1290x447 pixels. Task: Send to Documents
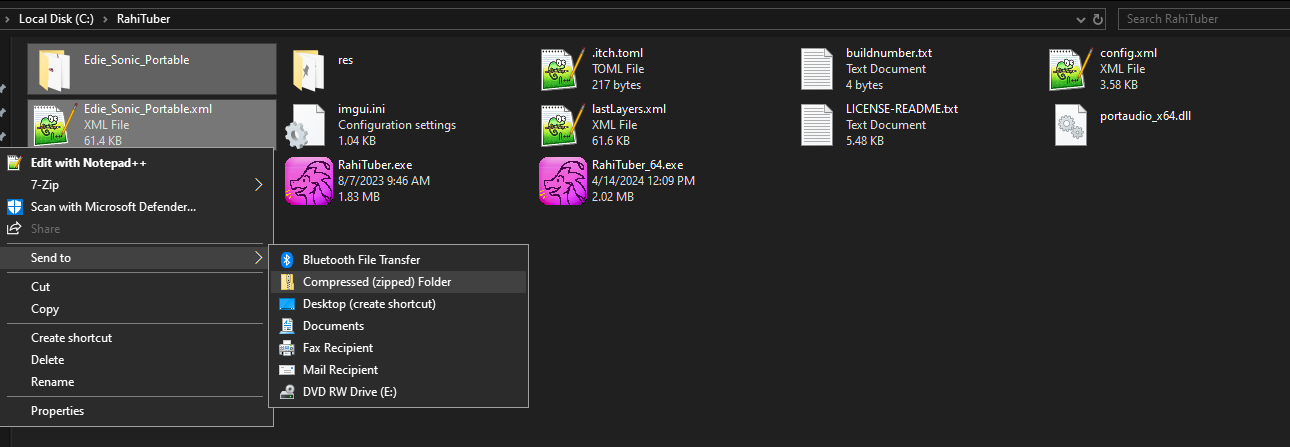pos(398,326)
